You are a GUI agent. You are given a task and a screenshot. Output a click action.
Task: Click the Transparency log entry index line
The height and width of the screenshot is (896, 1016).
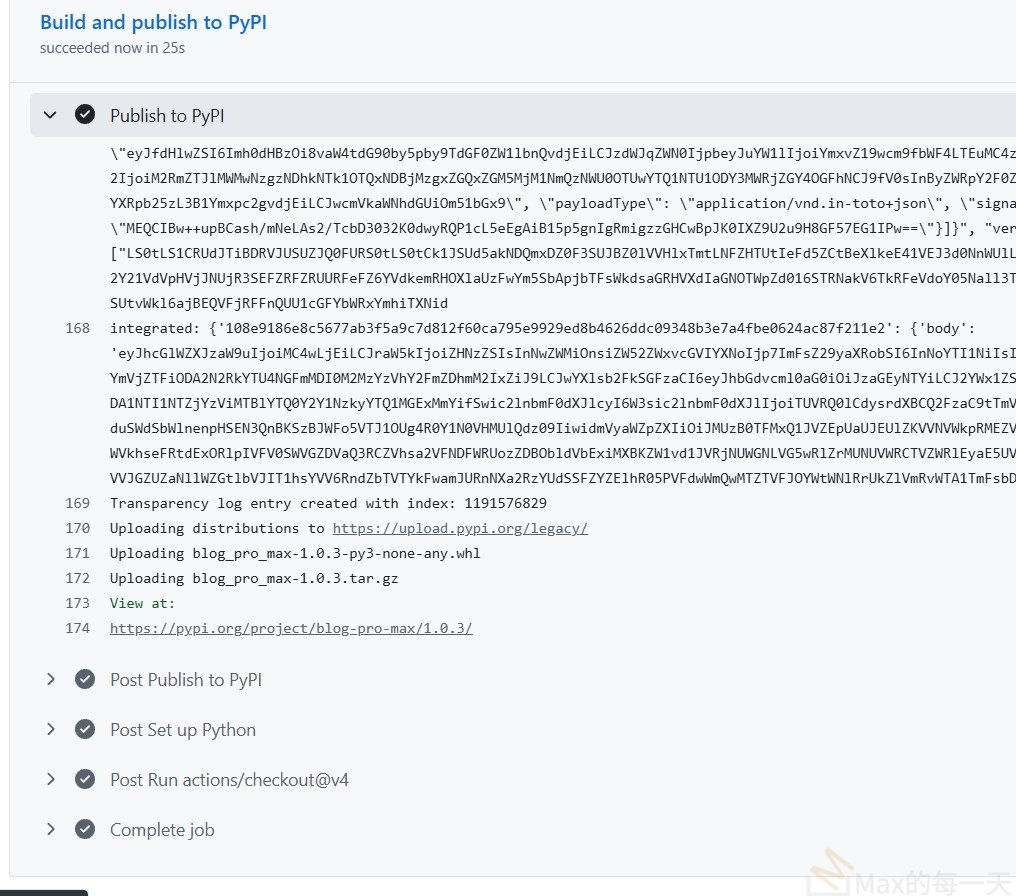[328, 503]
